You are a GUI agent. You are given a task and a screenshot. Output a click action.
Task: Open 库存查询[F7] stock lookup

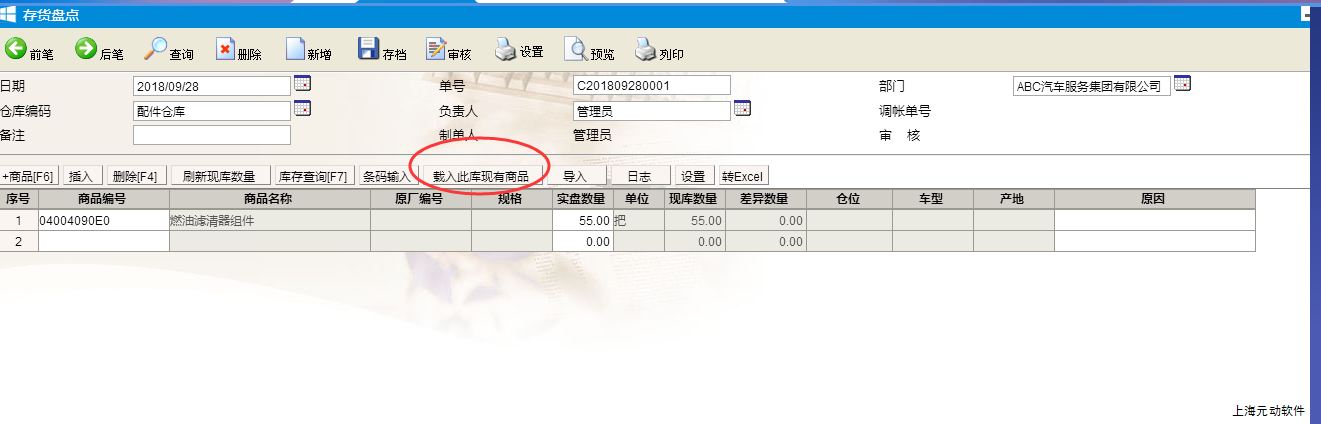[313, 176]
